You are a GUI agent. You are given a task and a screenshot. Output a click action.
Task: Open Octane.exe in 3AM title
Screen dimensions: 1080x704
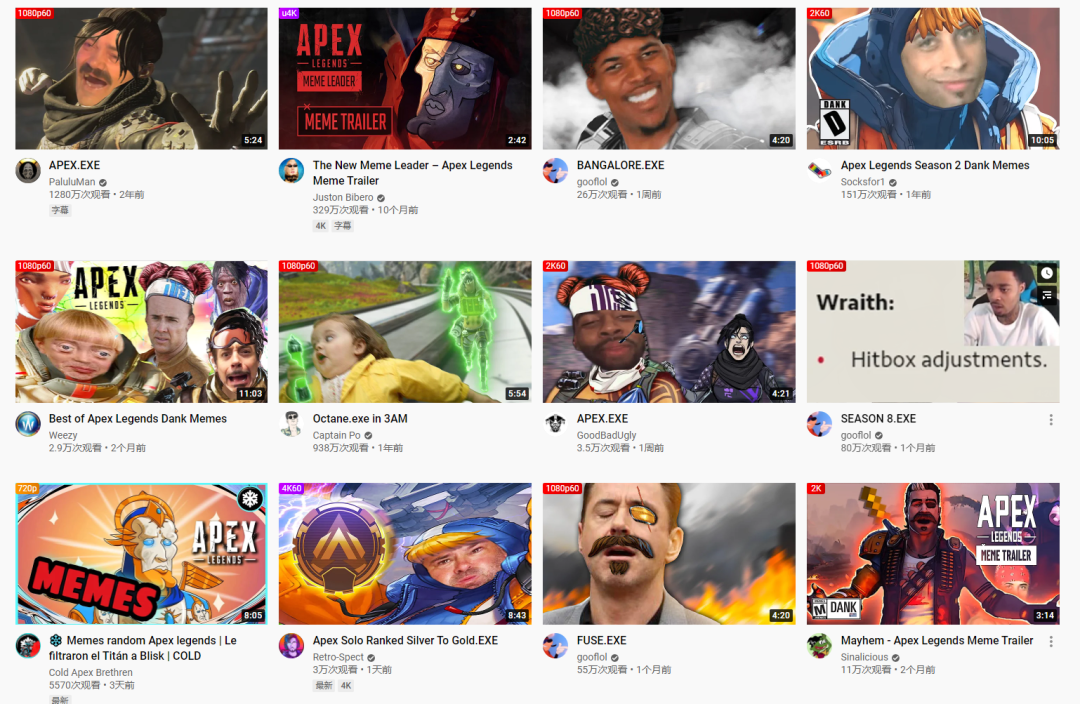pyautogui.click(x=360, y=419)
